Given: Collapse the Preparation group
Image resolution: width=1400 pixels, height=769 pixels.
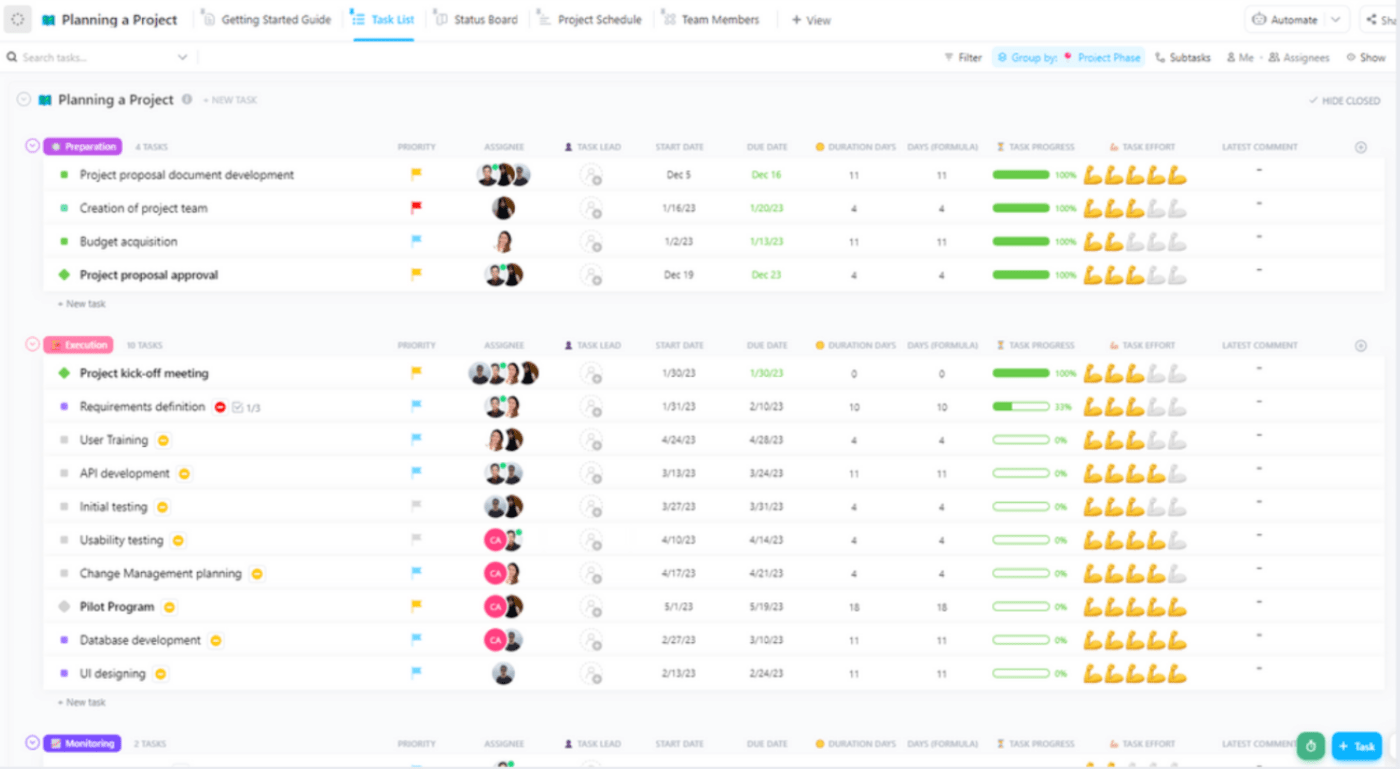Looking at the screenshot, I should coord(32,146).
